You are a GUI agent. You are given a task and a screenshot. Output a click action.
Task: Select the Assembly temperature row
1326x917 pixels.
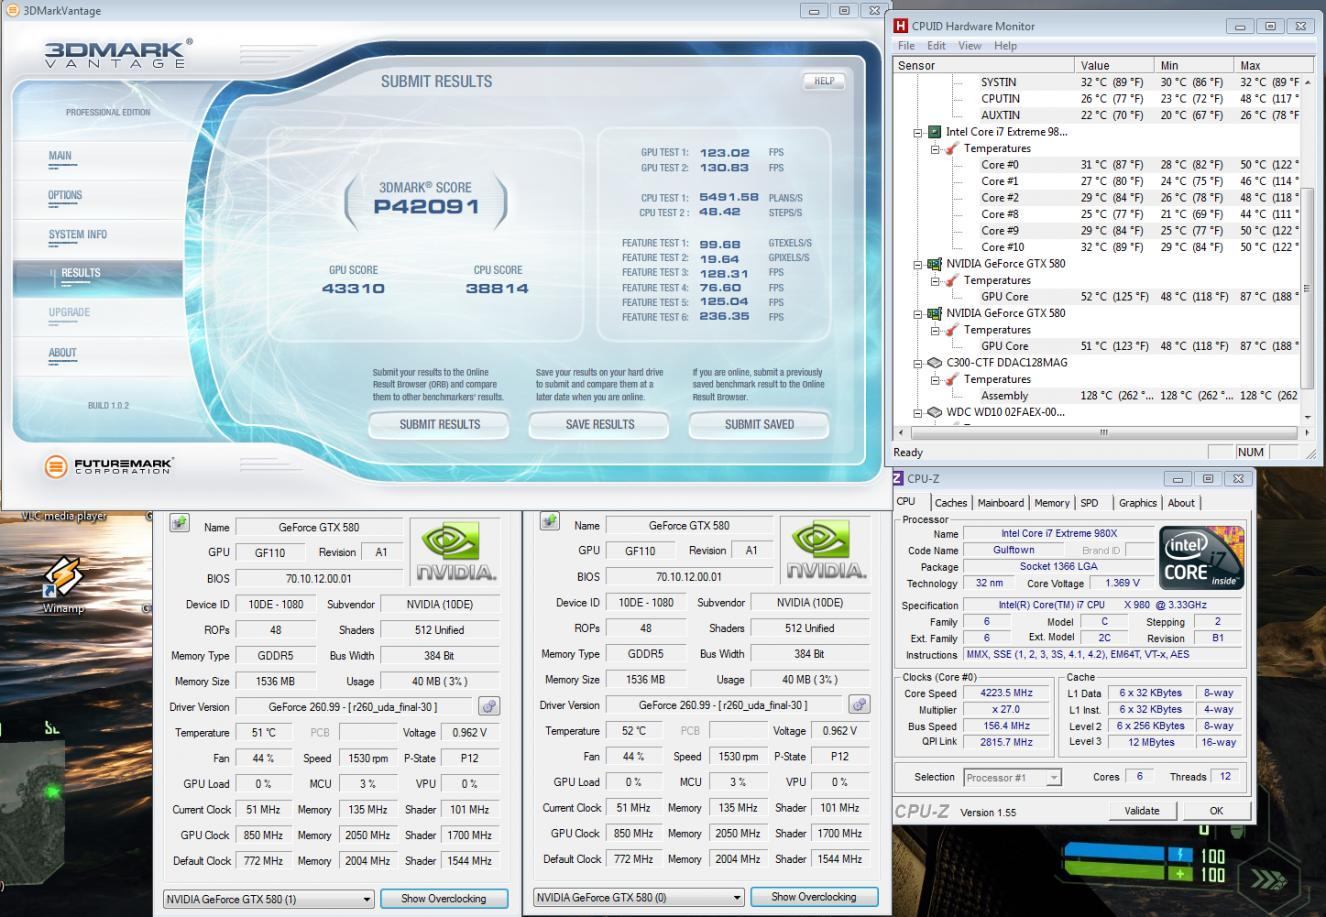click(1097, 396)
